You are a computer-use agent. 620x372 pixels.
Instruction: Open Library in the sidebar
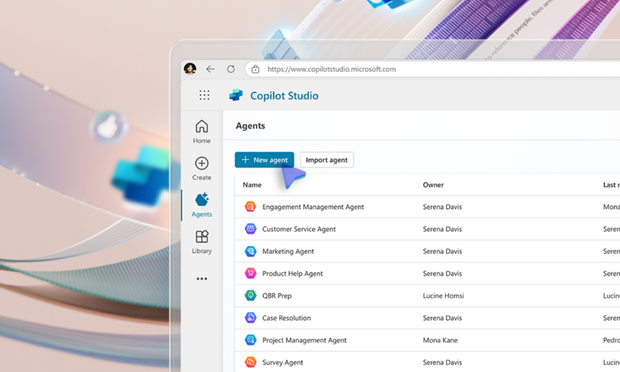pos(202,242)
